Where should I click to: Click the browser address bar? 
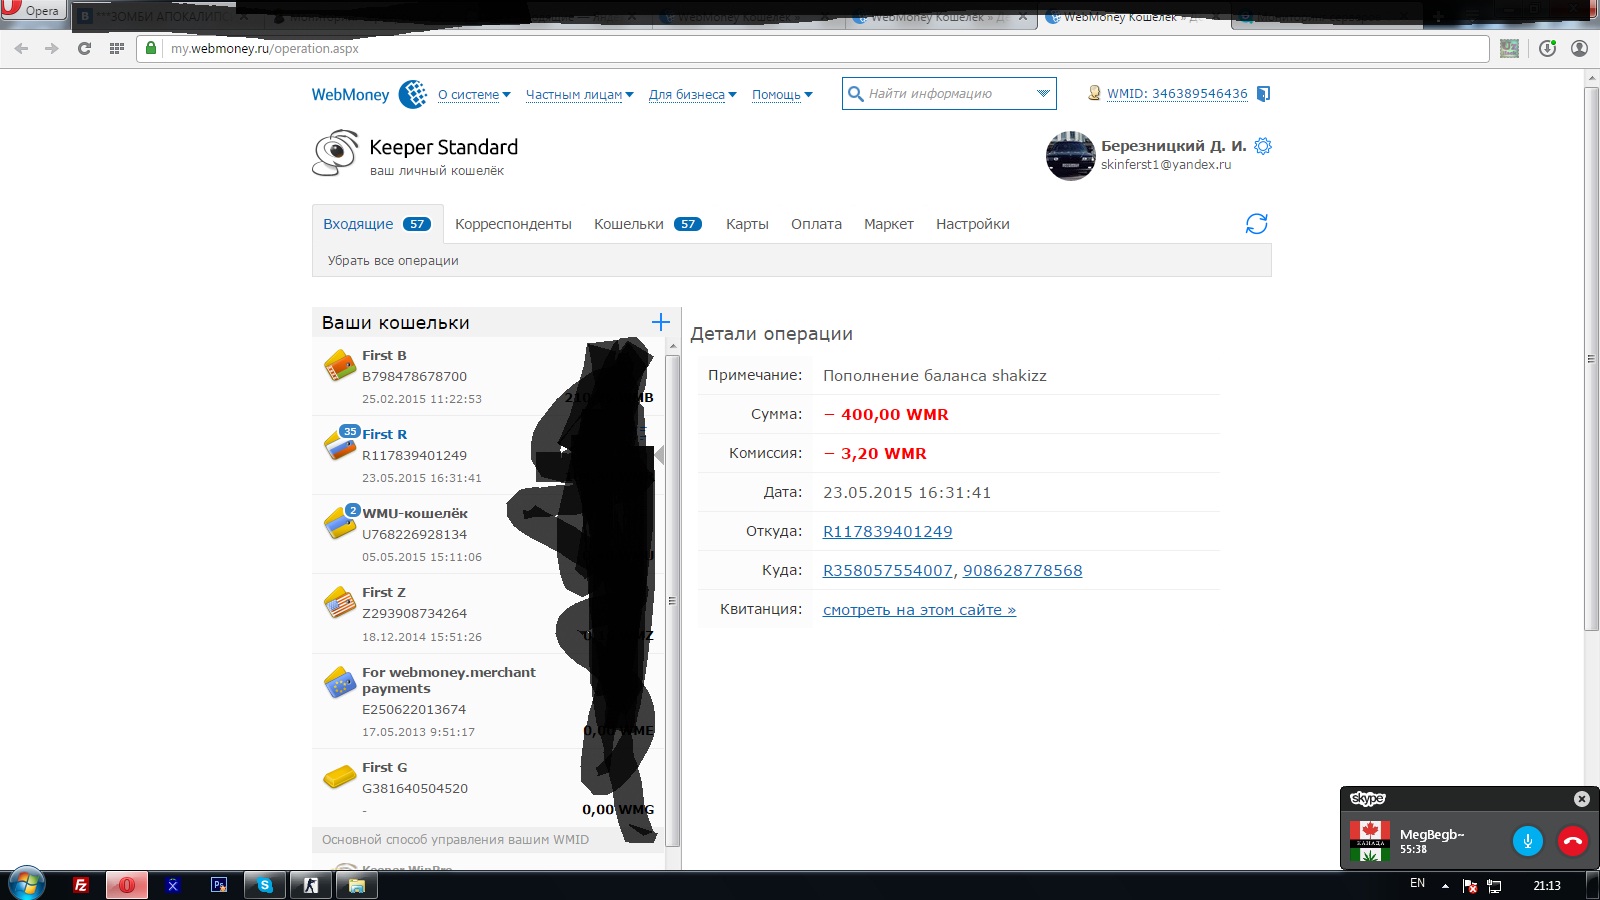pos(812,48)
